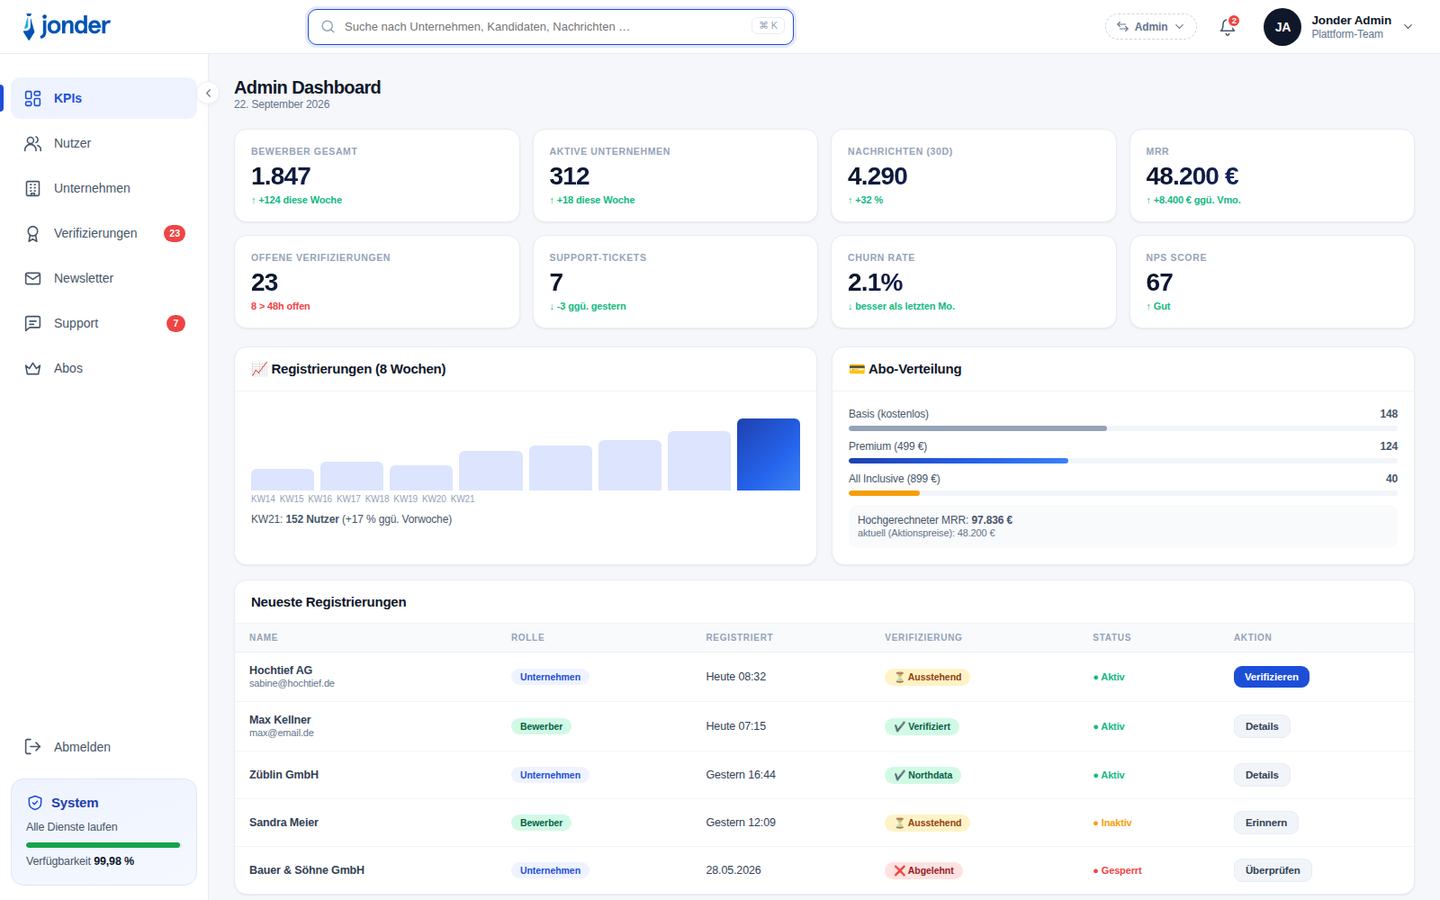The image size is (1440, 900).
Task: Open the Nachrichten (30D) KPI card
Action: [973, 175]
